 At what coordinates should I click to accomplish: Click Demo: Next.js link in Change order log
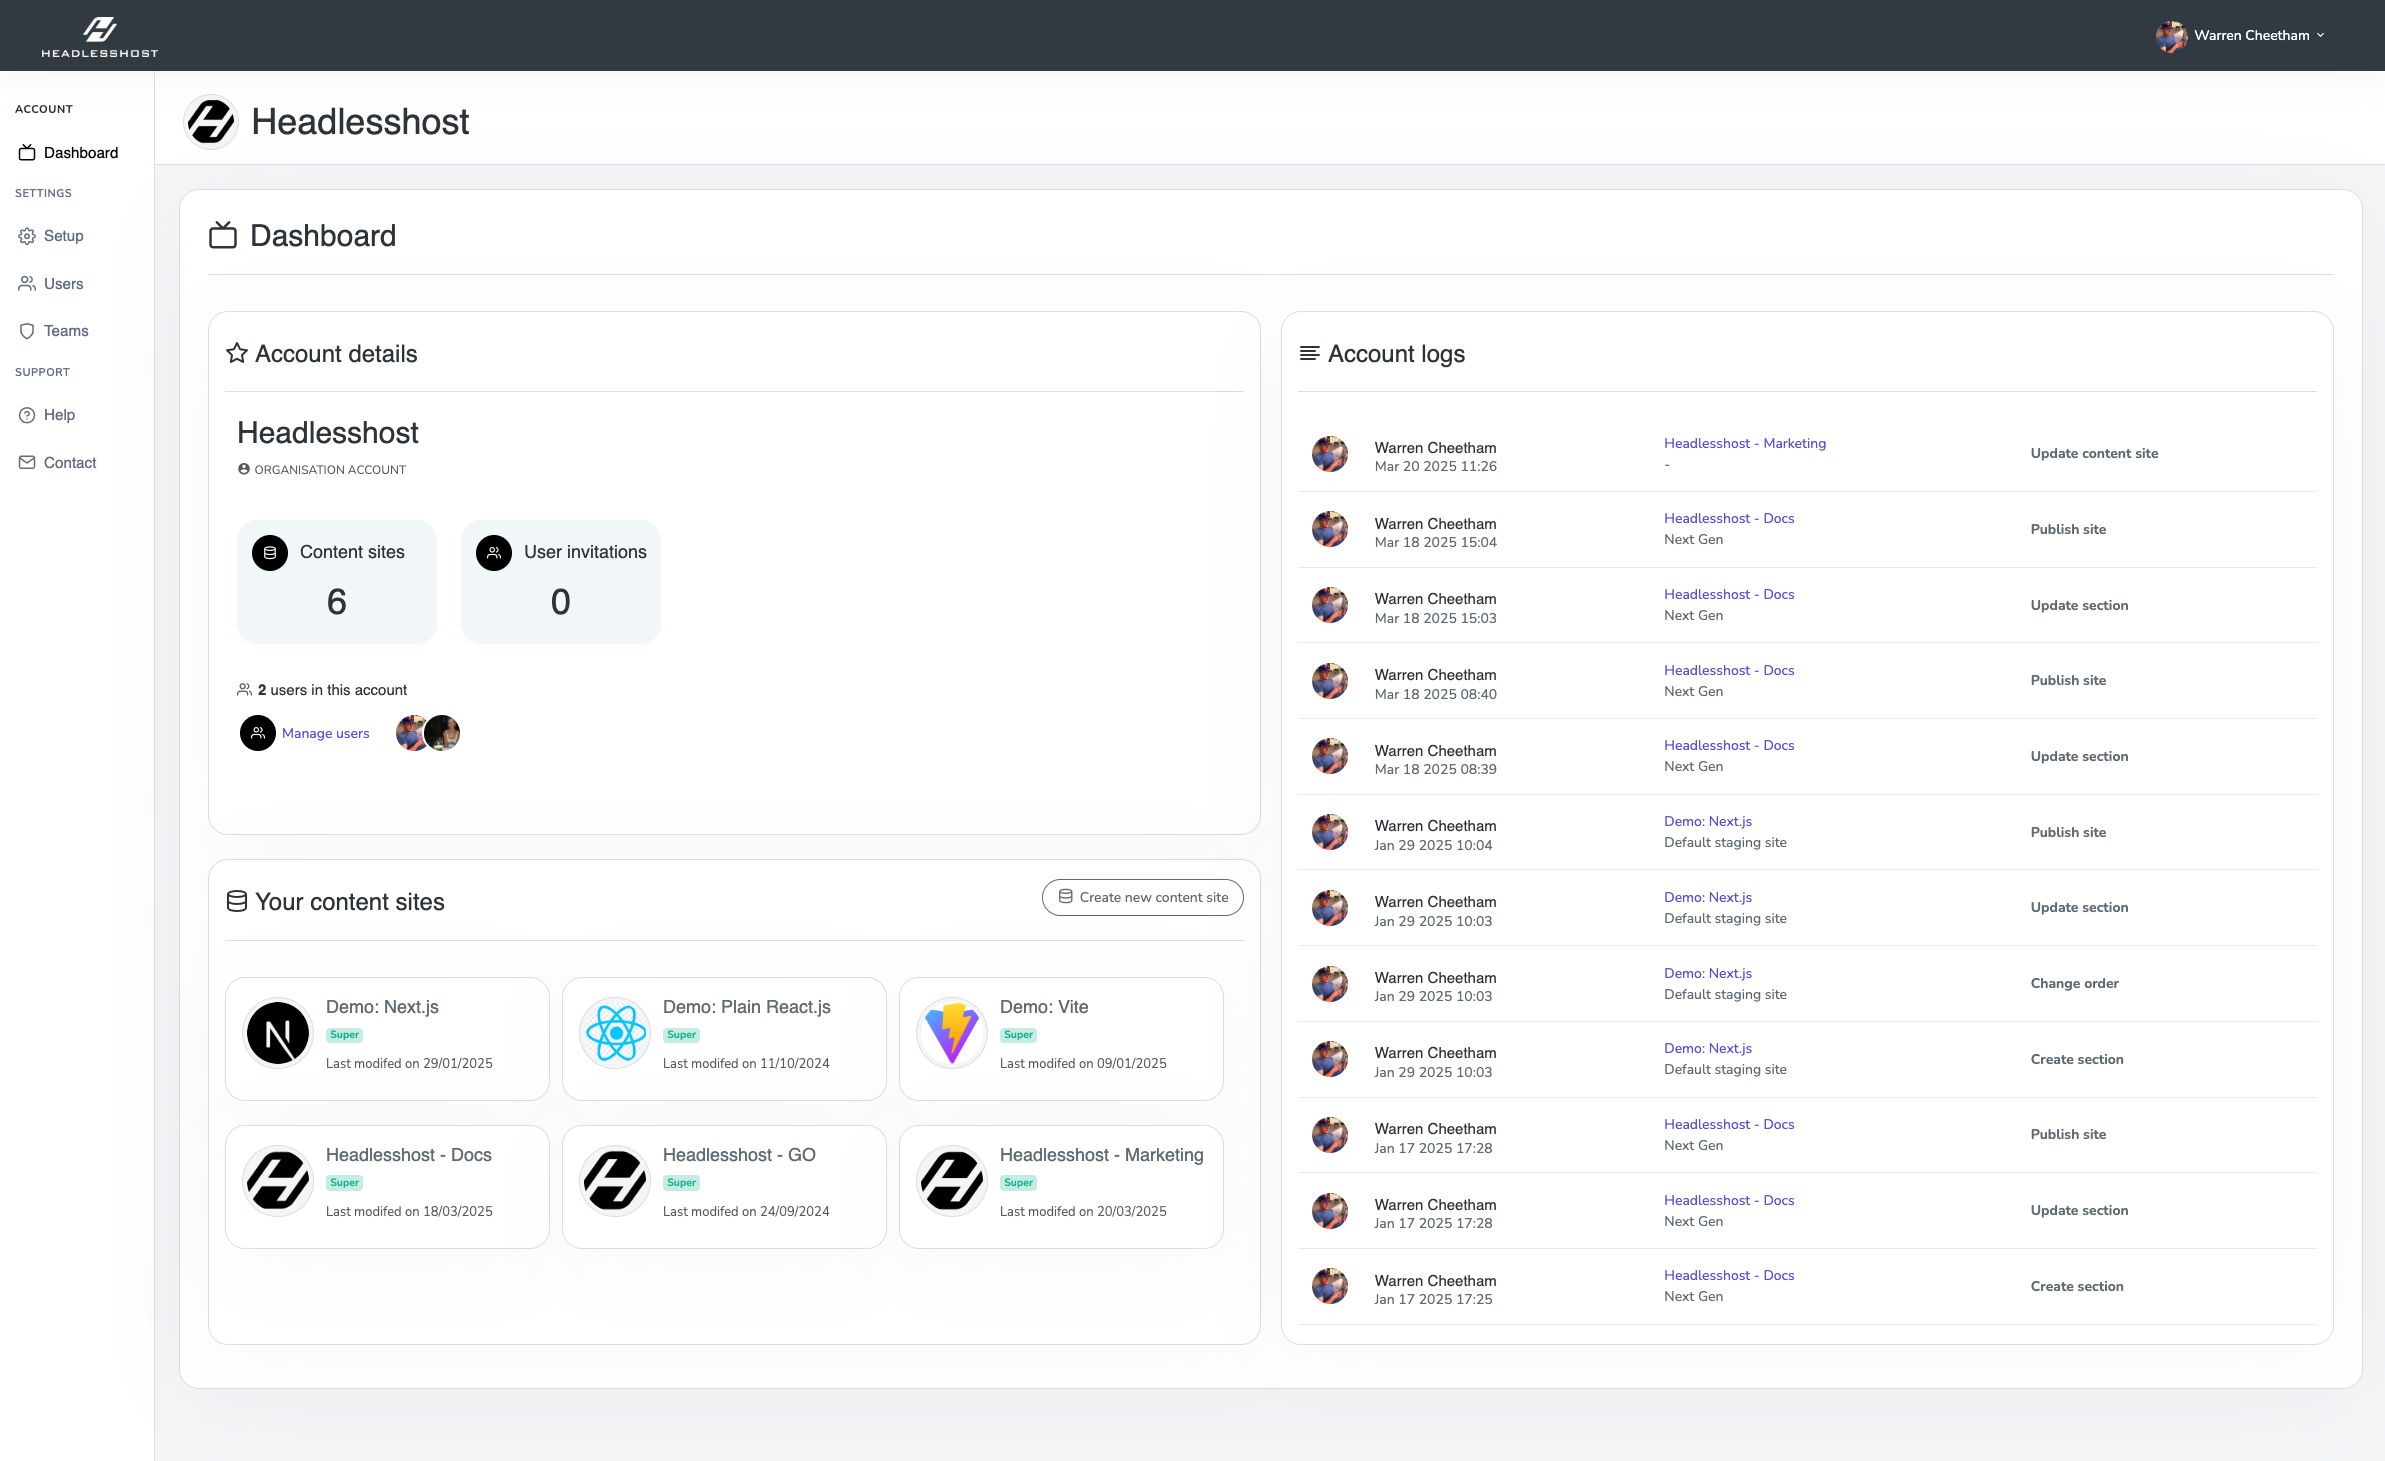[x=1707, y=973]
